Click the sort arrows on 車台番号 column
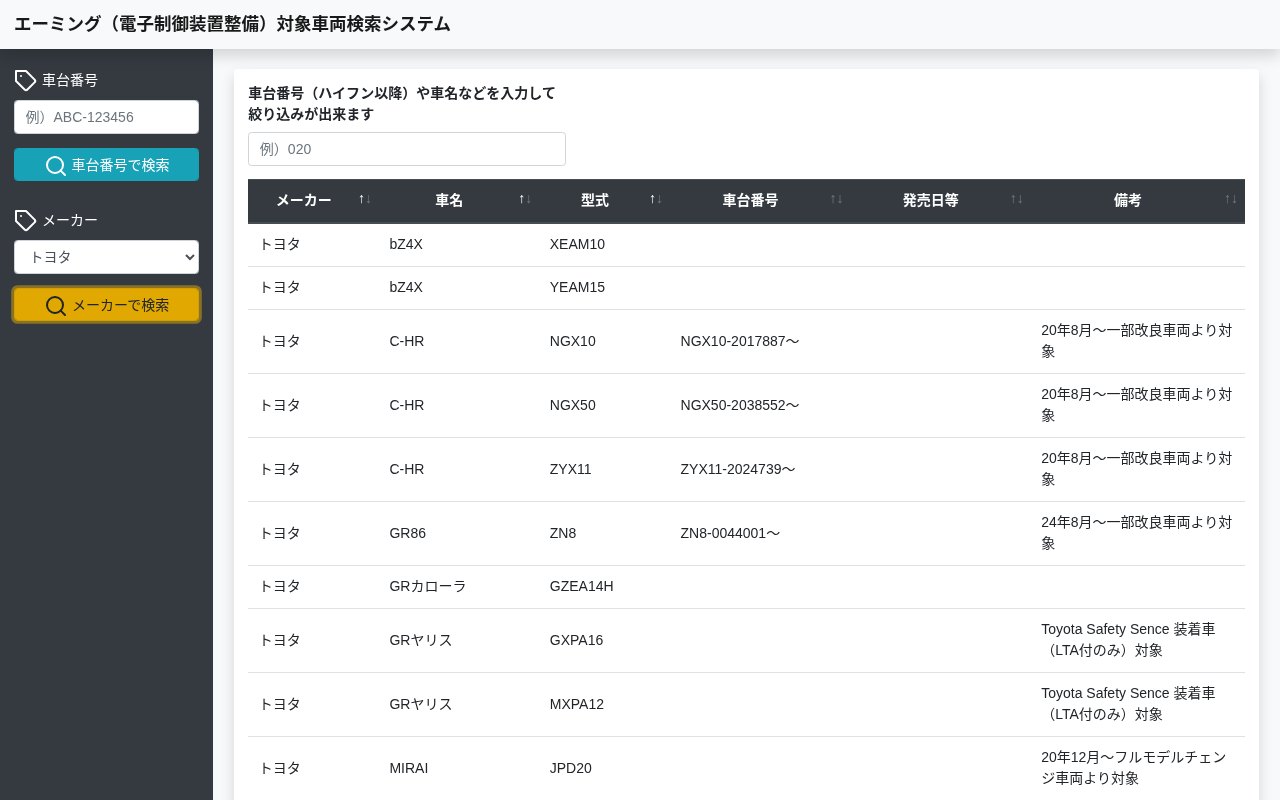The height and width of the screenshot is (800, 1280). click(x=836, y=200)
